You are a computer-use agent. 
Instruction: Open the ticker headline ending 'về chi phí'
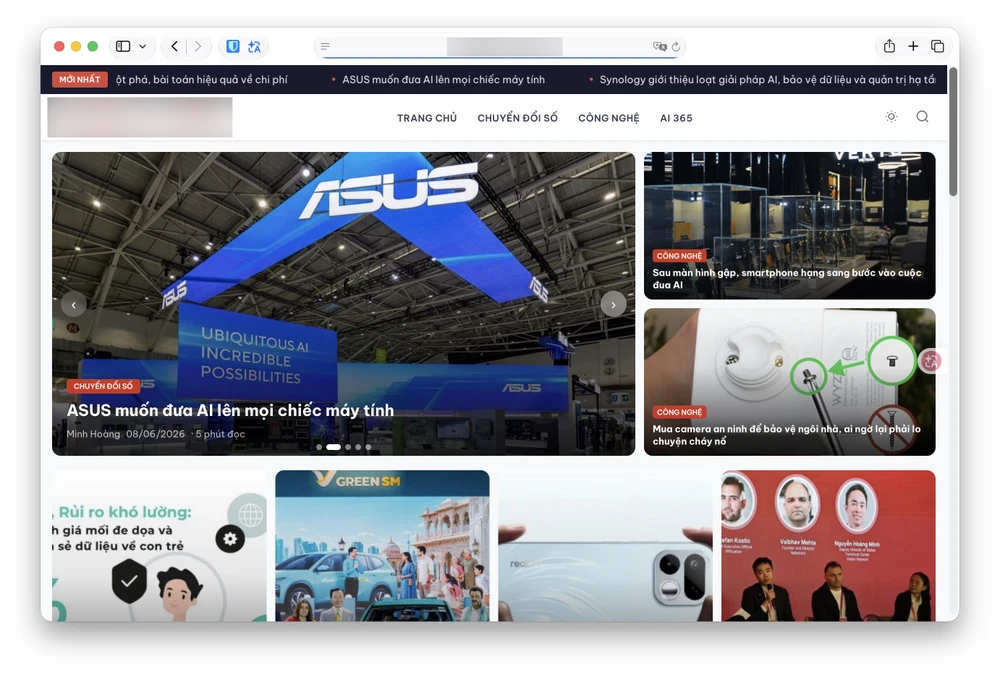point(202,80)
